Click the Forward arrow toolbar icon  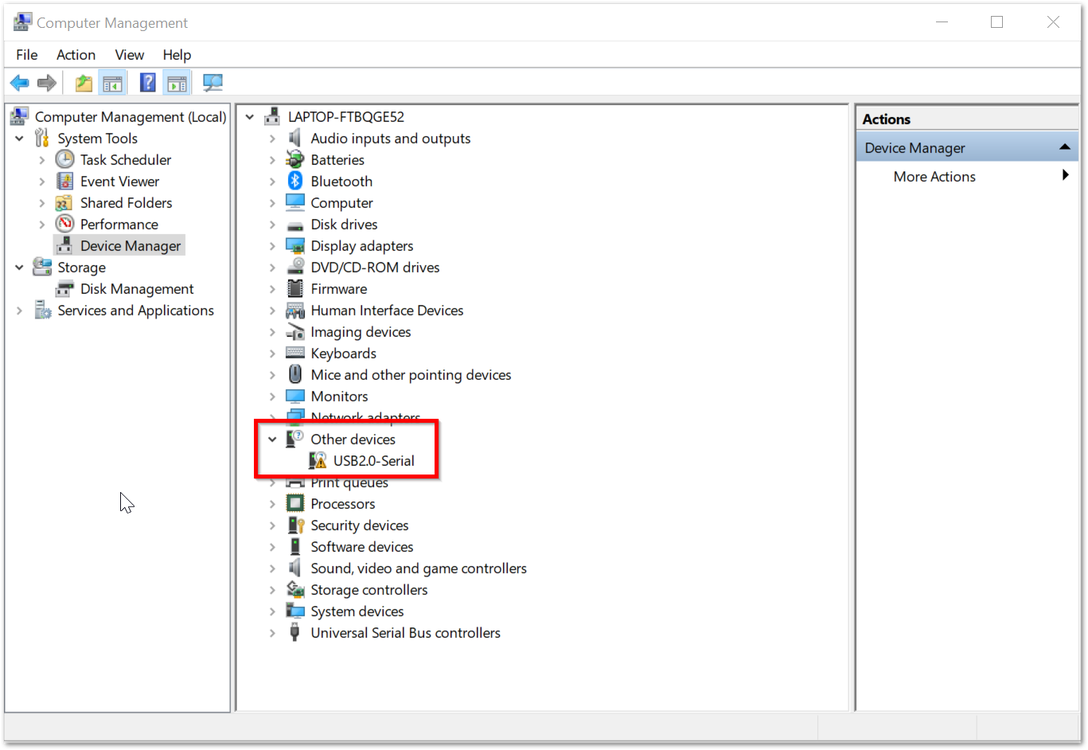click(x=46, y=83)
